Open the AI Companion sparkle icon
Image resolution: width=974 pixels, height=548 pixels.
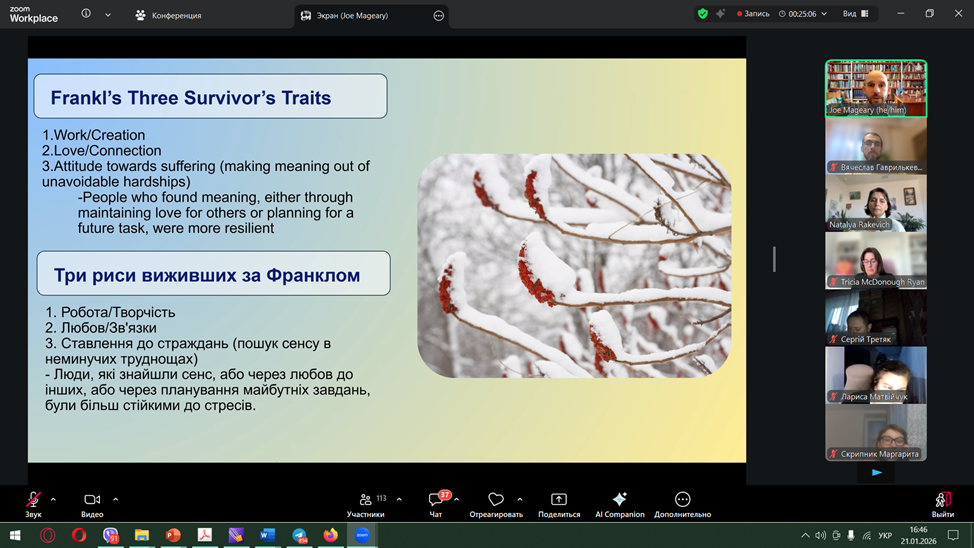[619, 500]
